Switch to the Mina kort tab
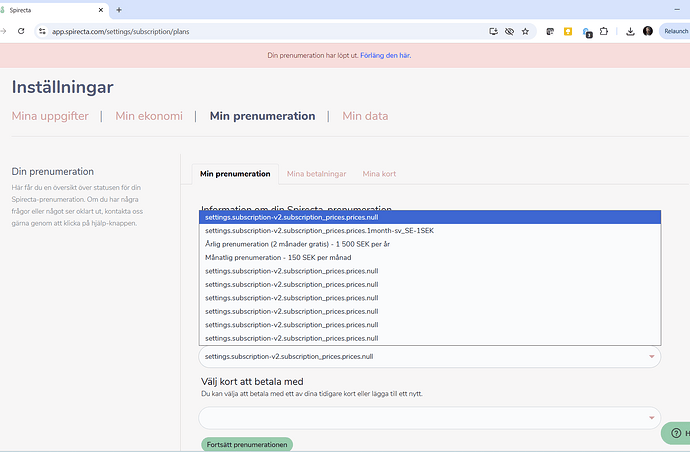Viewport: 690px width, 452px height. point(379,174)
